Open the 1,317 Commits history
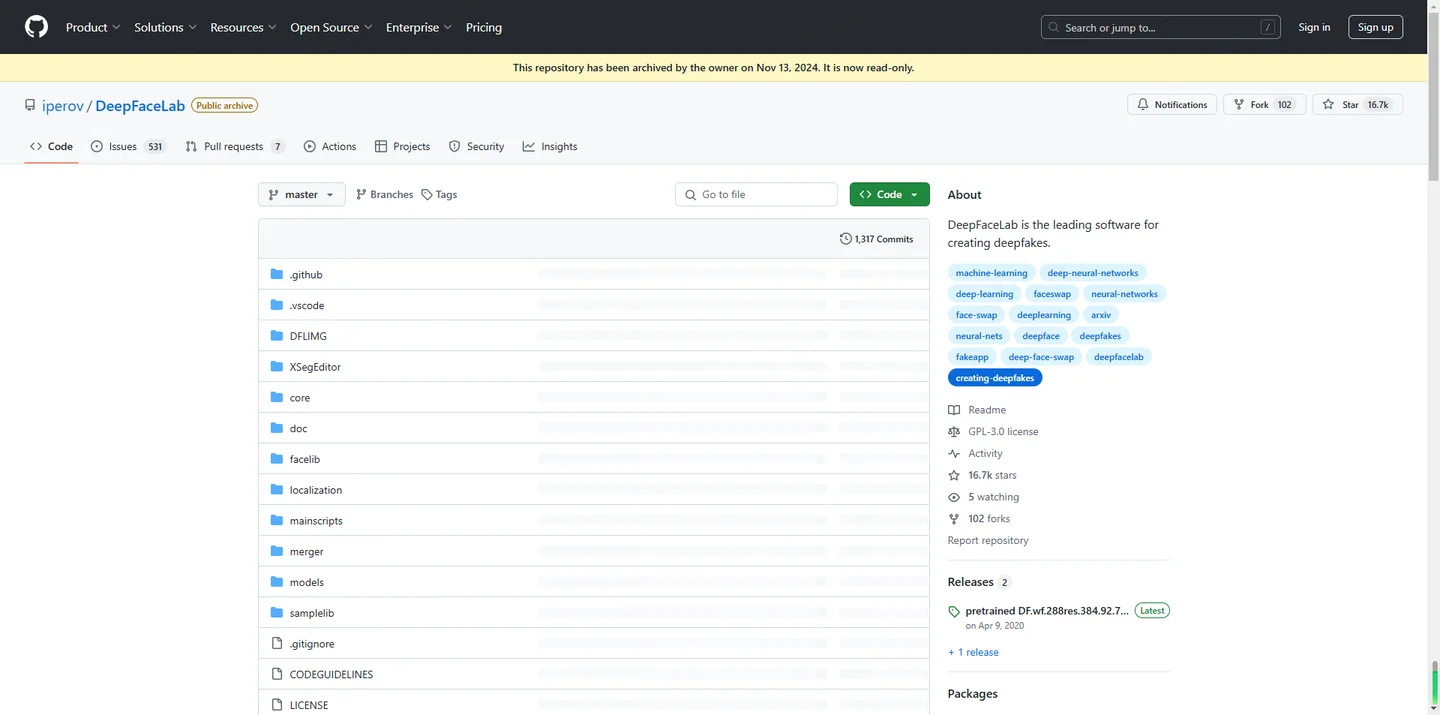 tap(877, 239)
